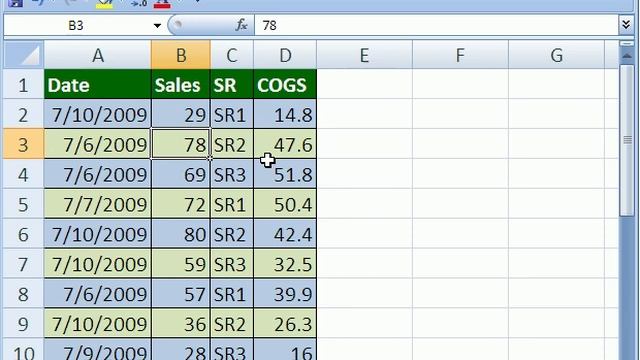Open the Name Box dropdown arrow
The height and width of the screenshot is (360, 640).
(157, 26)
